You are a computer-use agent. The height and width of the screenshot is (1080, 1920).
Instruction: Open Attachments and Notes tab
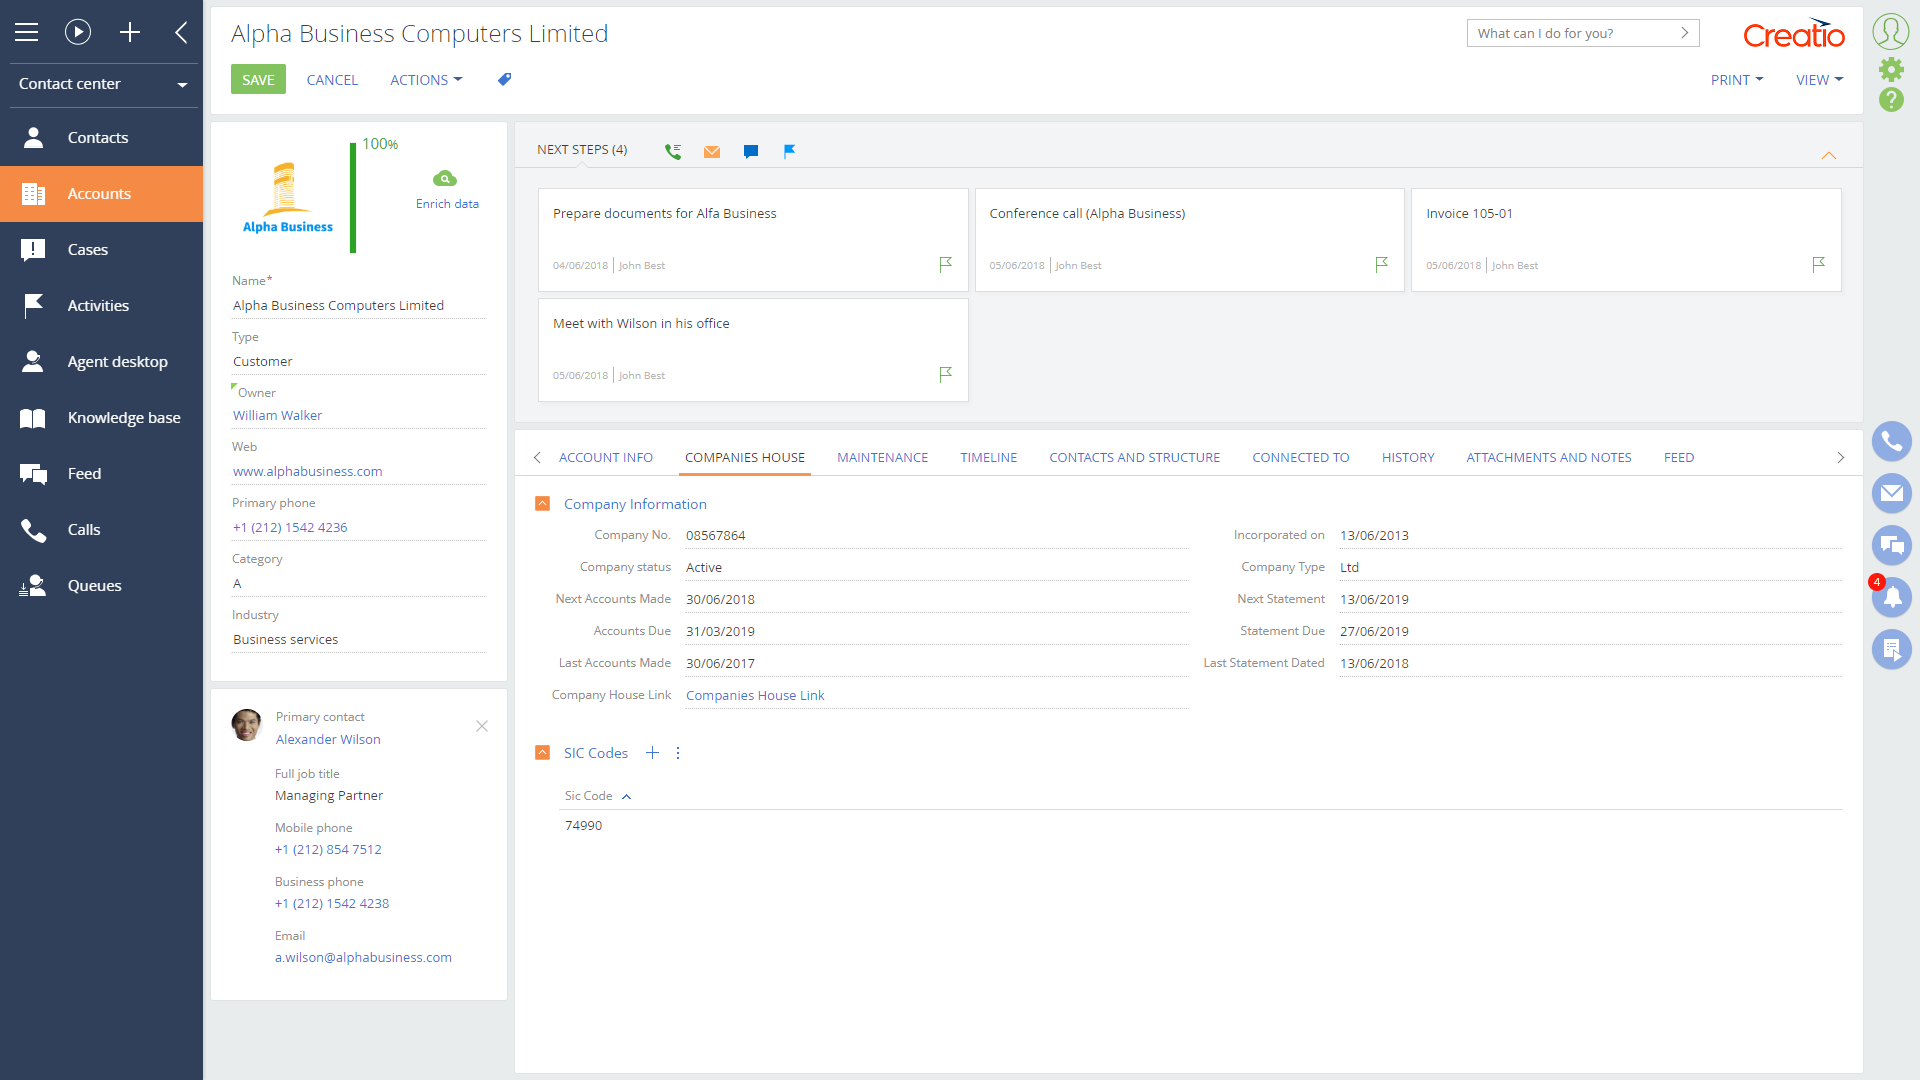point(1548,457)
